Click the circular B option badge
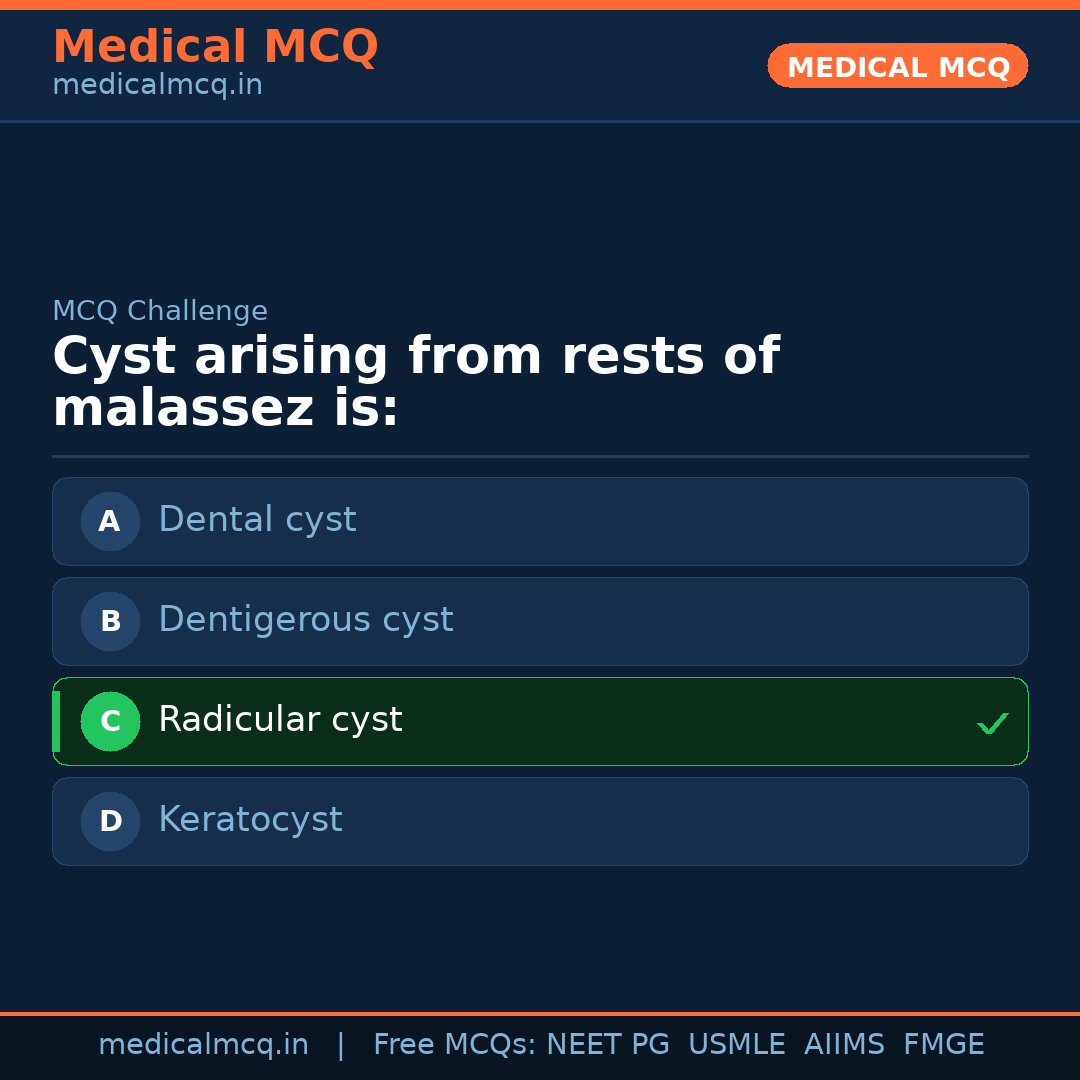 110,621
